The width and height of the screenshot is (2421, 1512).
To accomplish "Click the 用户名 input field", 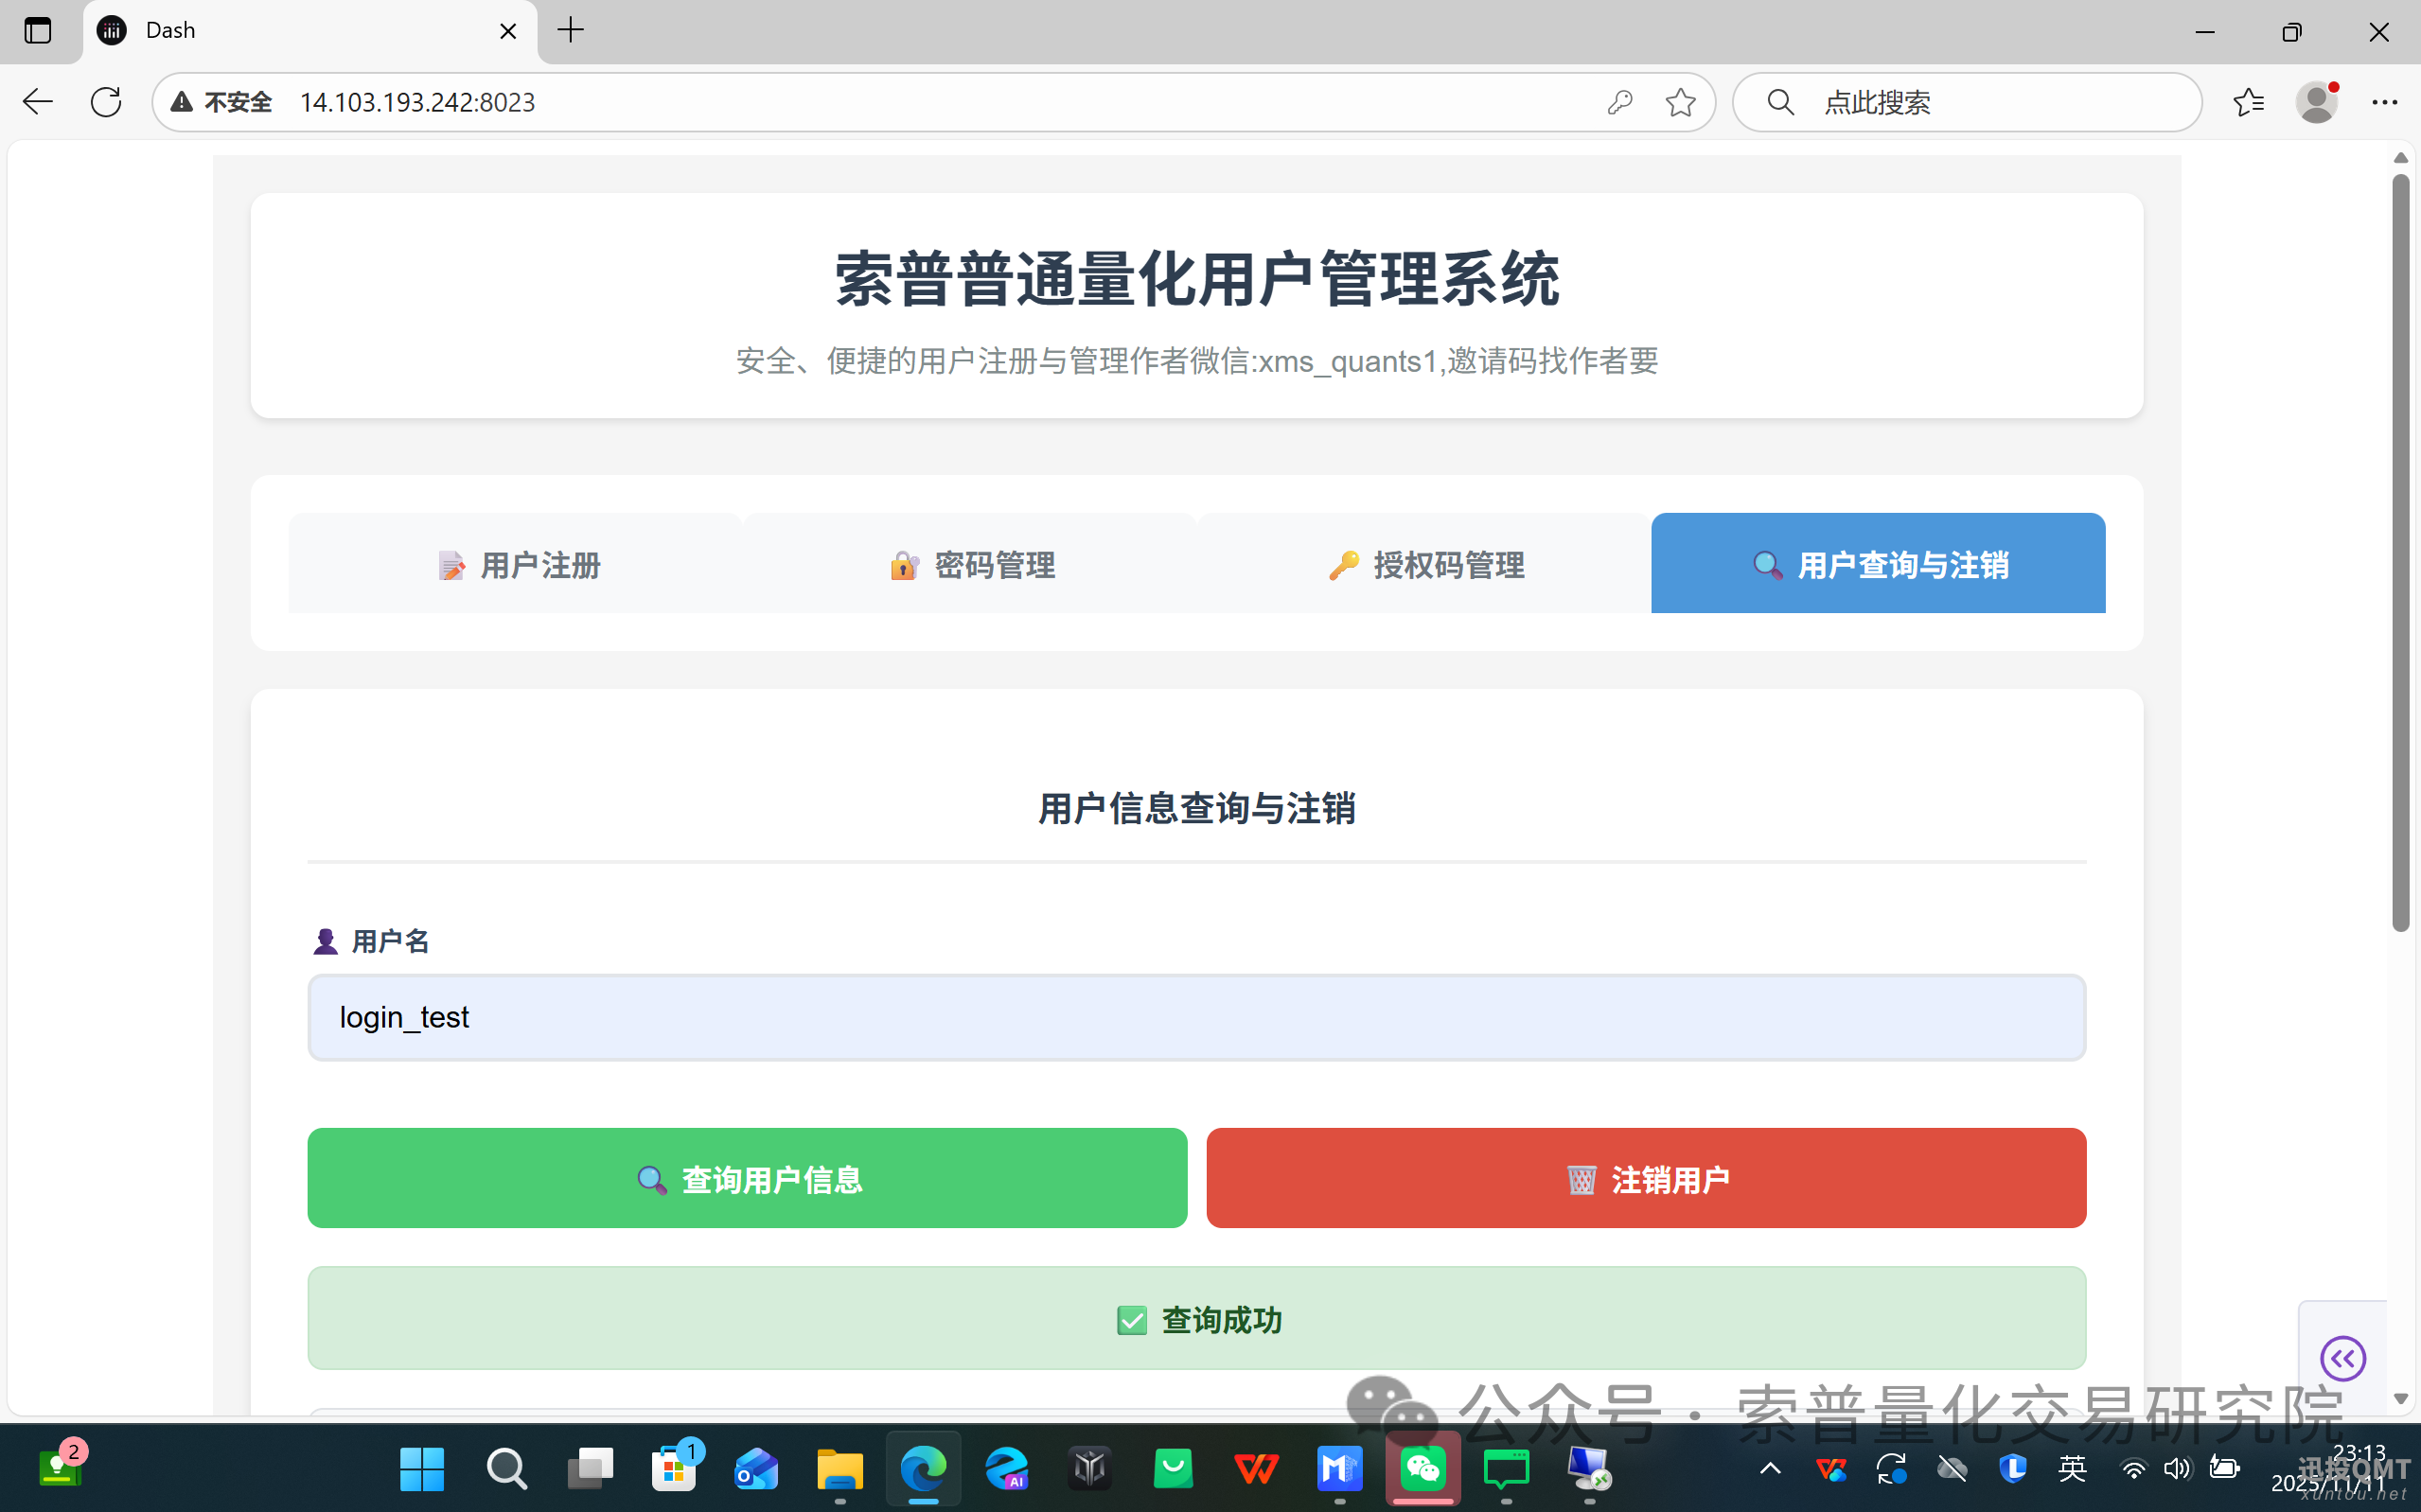I will (1196, 1017).
